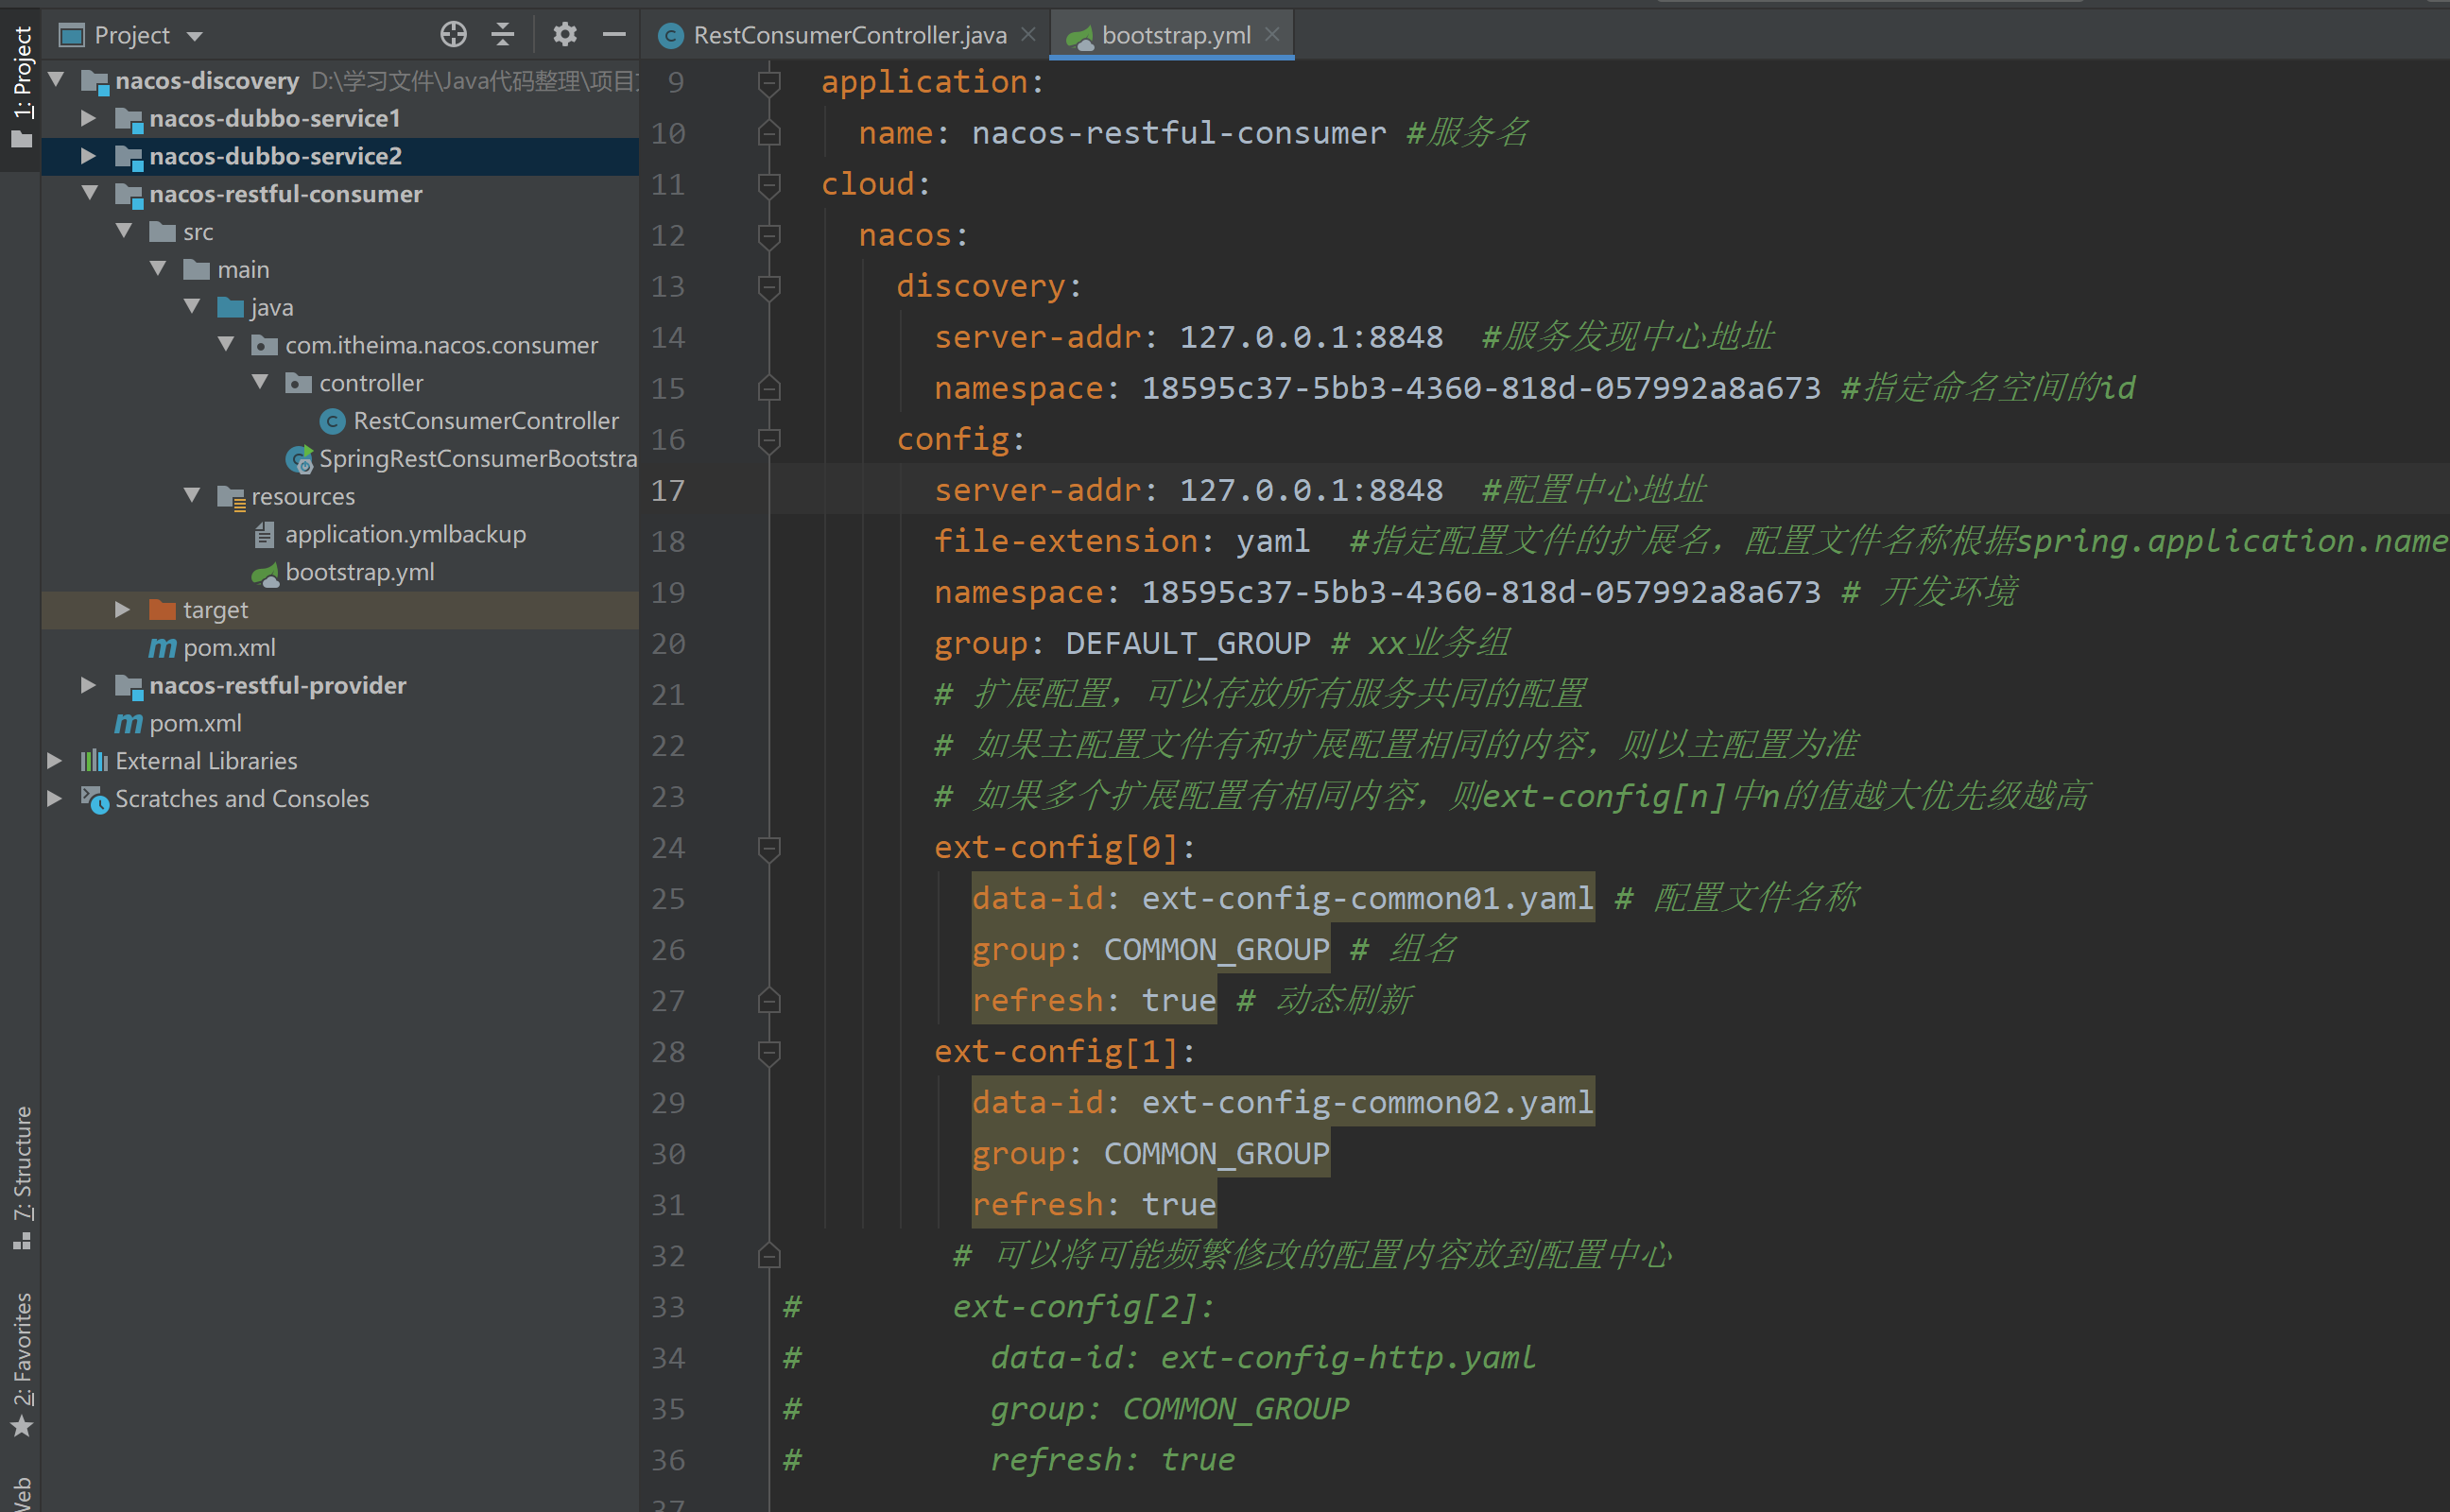Click line number 17 in the gutter

tap(668, 490)
